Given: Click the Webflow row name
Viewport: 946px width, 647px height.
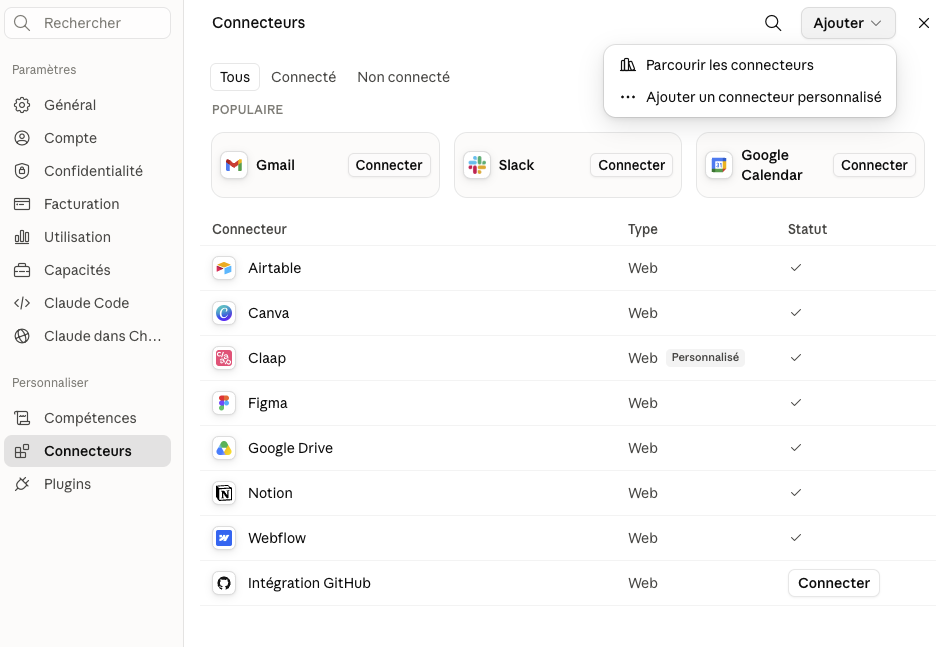Looking at the screenshot, I should [x=277, y=538].
